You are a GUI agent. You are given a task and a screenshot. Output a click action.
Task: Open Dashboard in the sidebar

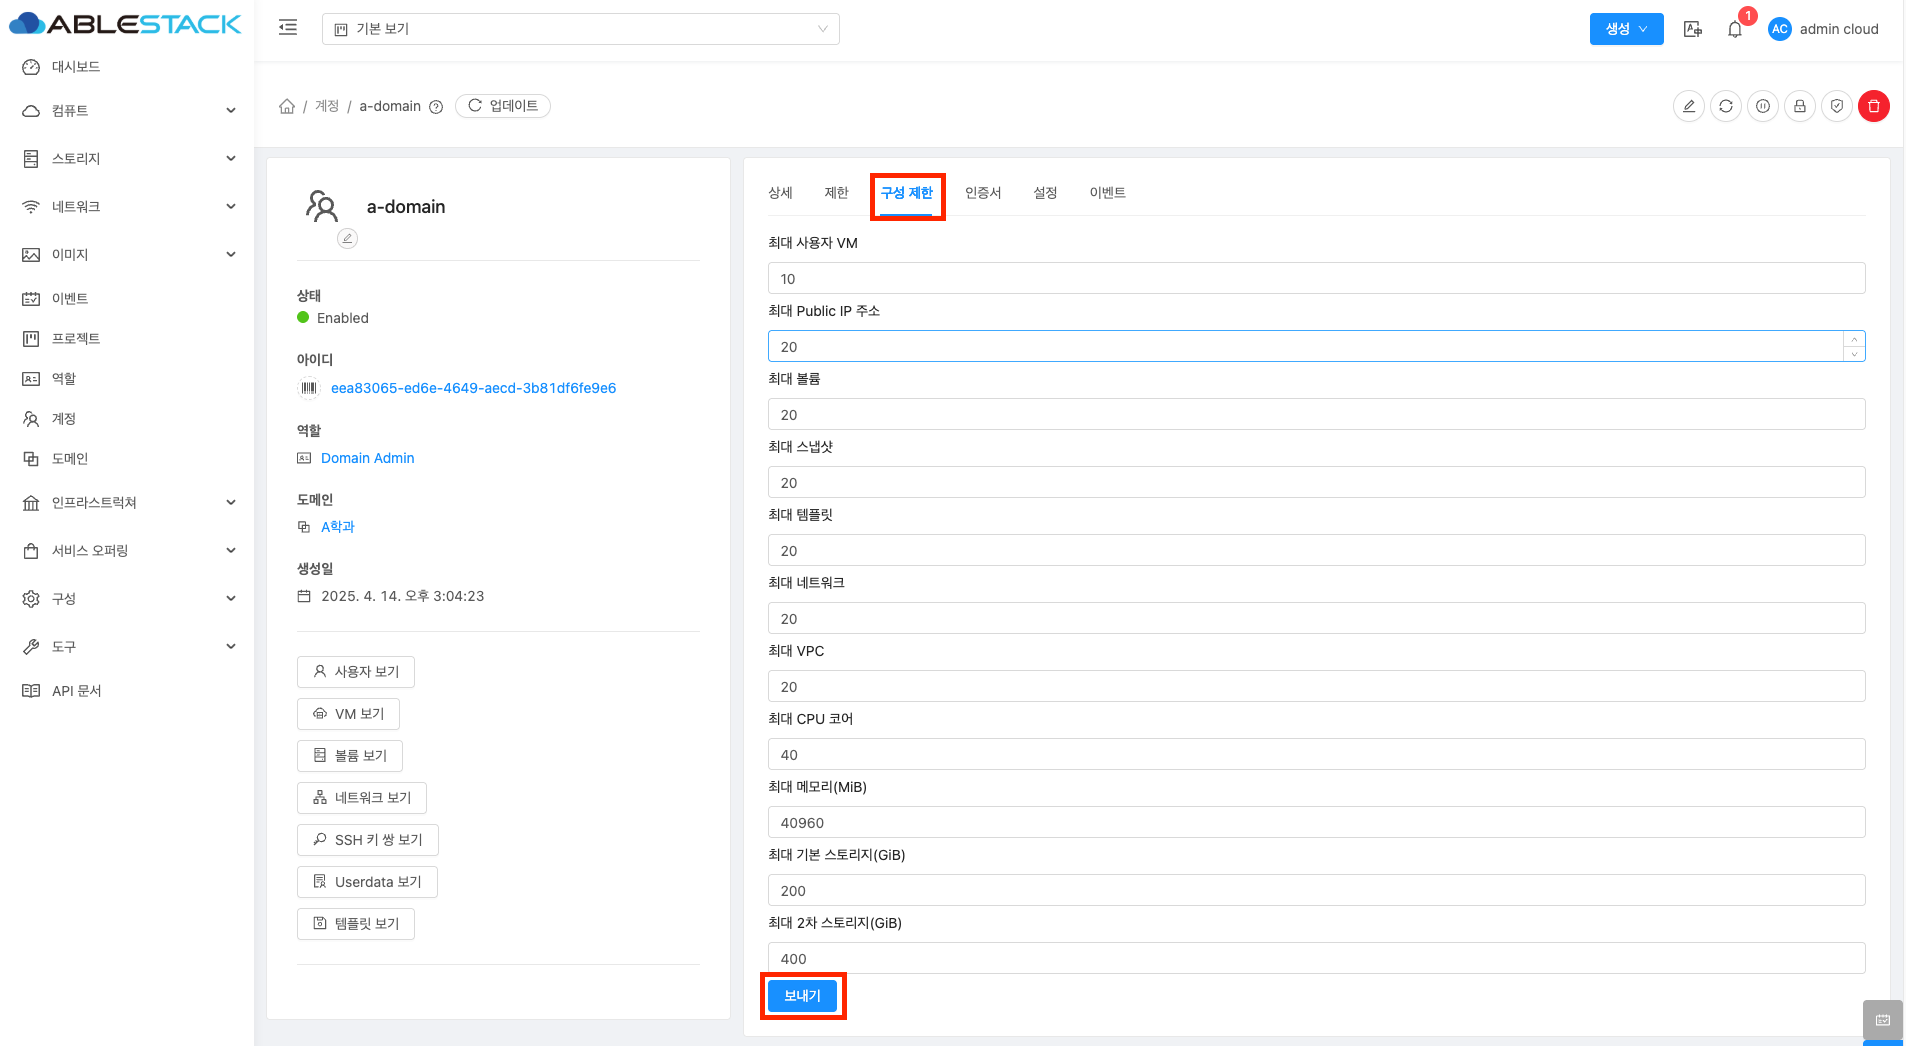tap(76, 67)
